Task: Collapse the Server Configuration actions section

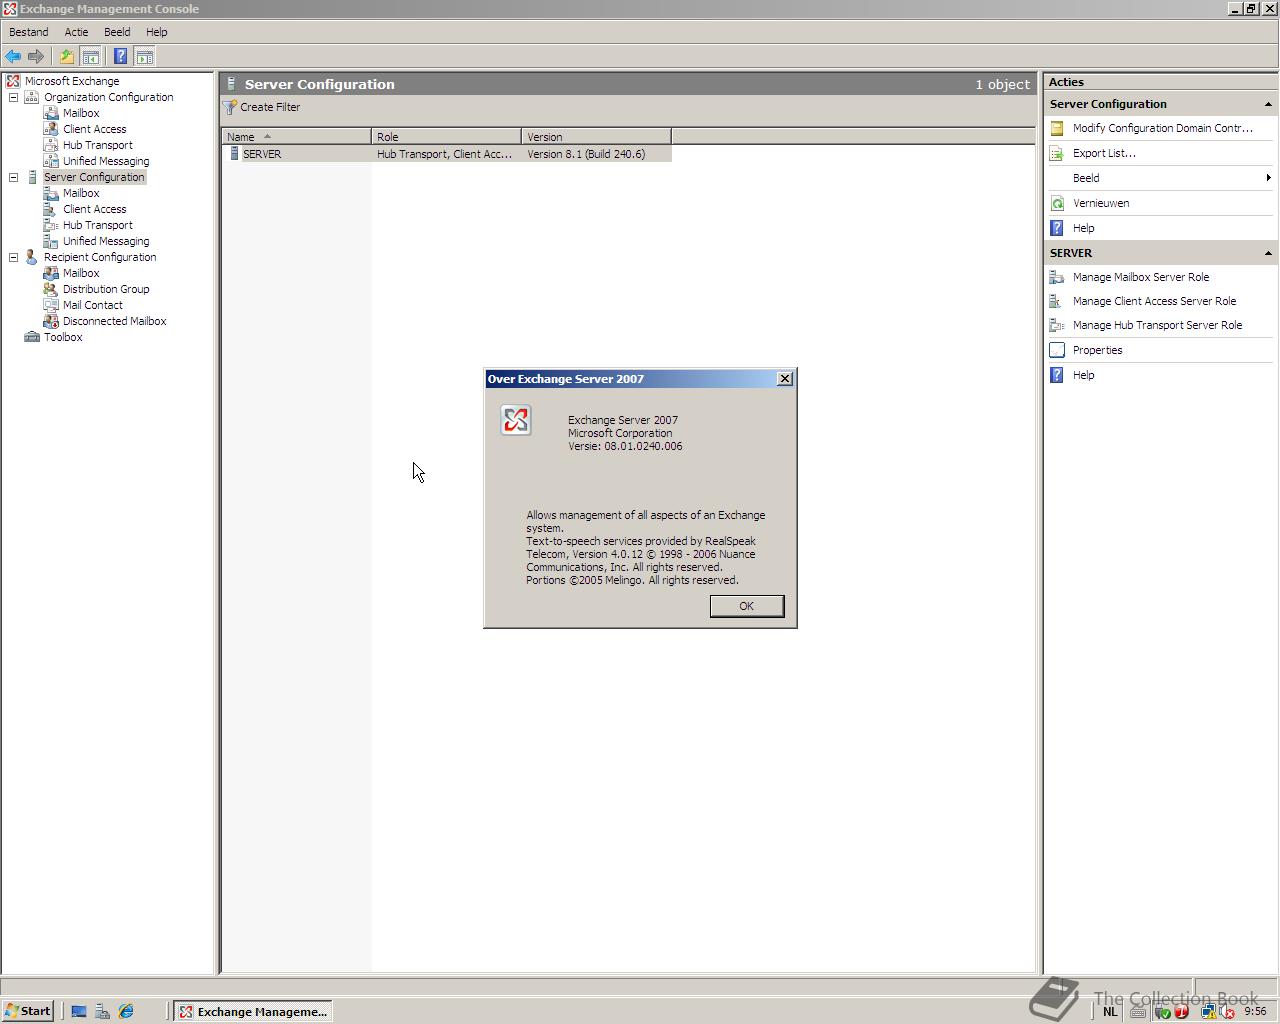Action: [1268, 104]
